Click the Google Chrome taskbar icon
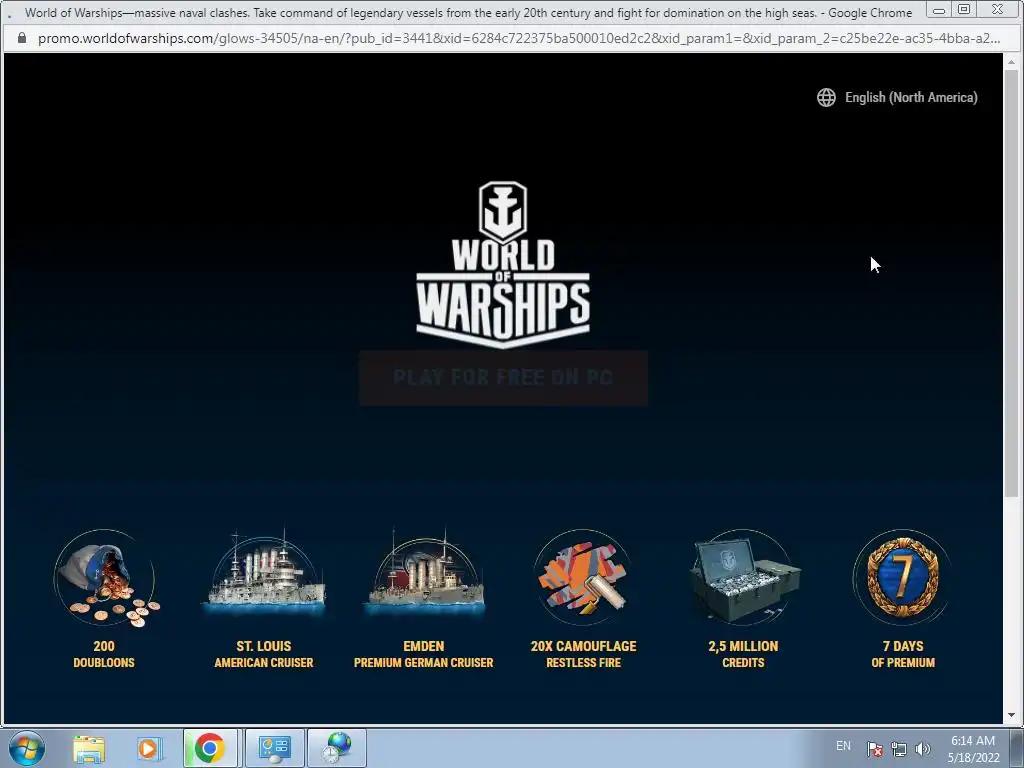Viewport: 1024px width, 768px height. 210,748
